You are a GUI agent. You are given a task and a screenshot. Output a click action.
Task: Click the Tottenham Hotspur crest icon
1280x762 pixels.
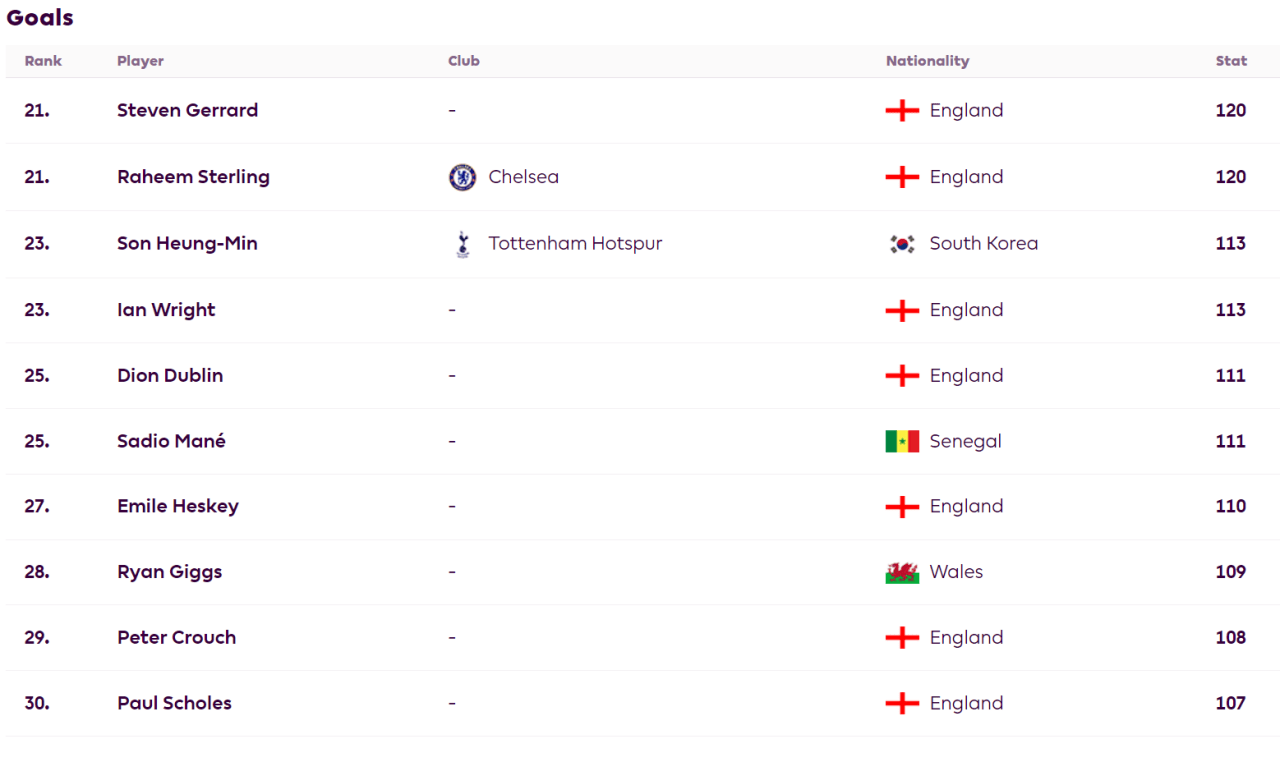point(462,244)
